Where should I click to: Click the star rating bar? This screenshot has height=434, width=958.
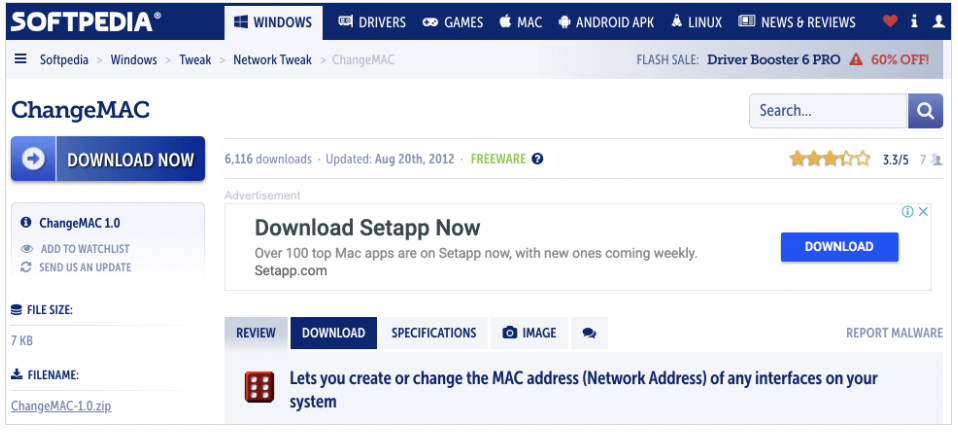point(829,160)
